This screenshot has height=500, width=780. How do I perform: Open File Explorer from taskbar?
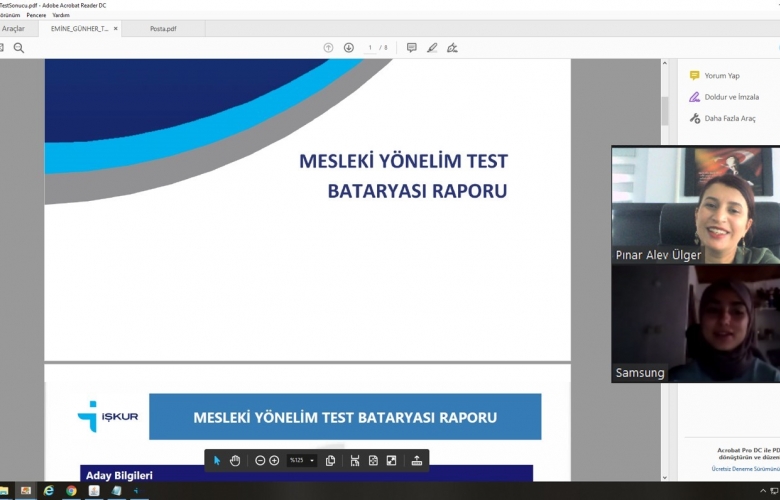[x=4, y=491]
